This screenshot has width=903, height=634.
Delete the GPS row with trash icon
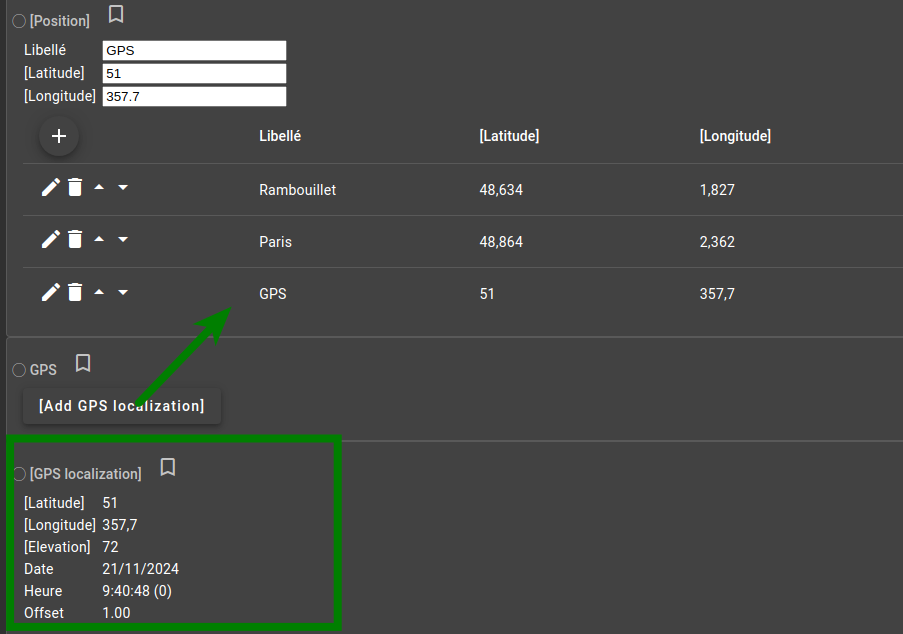tap(75, 292)
